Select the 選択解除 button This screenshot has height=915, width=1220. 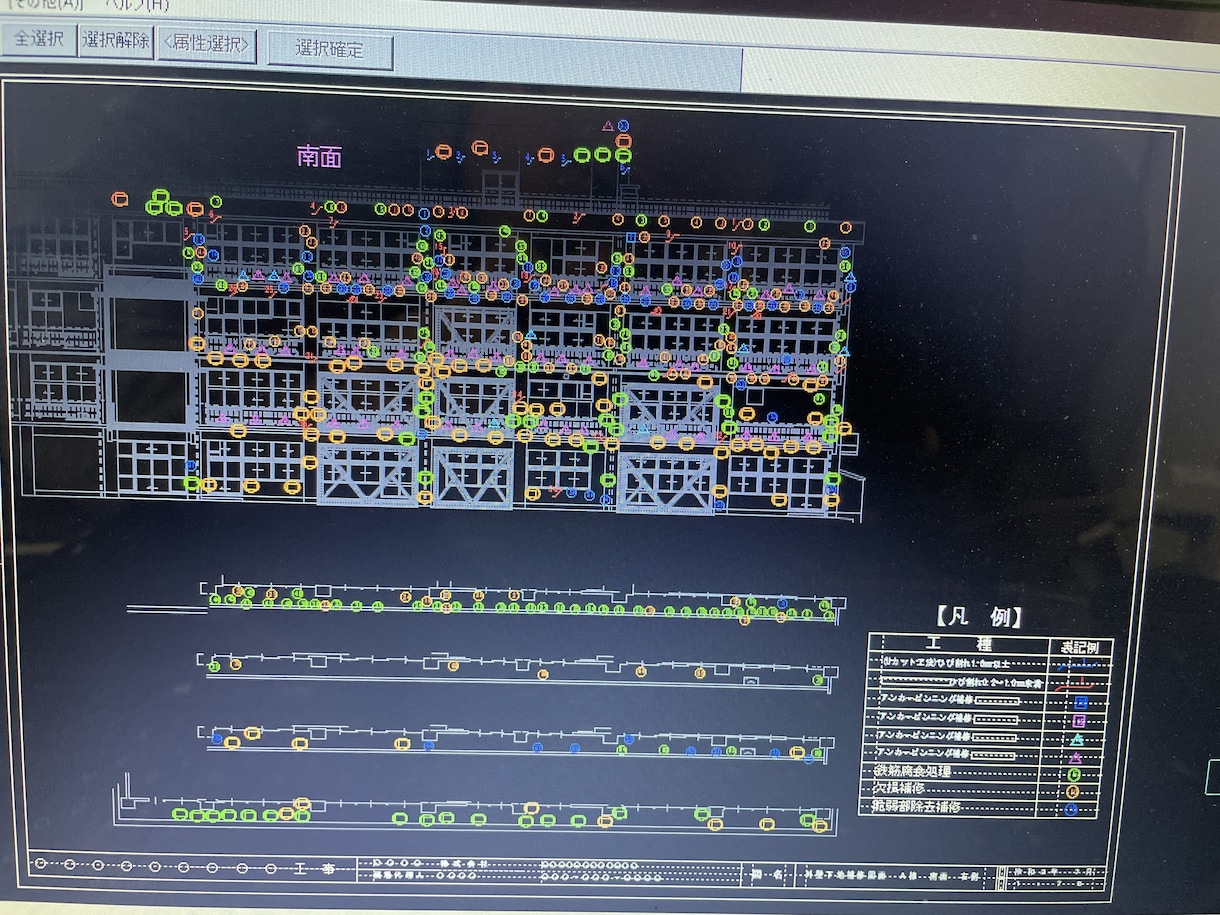[x=115, y=41]
